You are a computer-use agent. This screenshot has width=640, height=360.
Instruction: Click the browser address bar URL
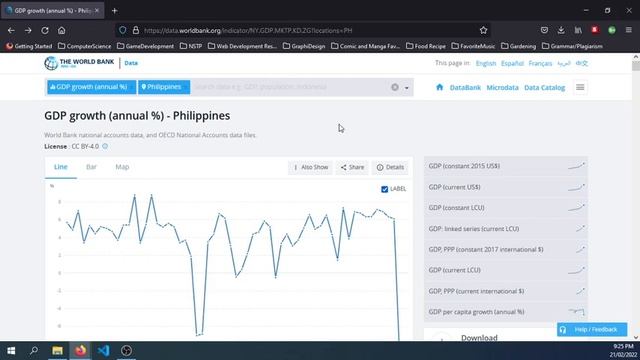tap(248, 31)
